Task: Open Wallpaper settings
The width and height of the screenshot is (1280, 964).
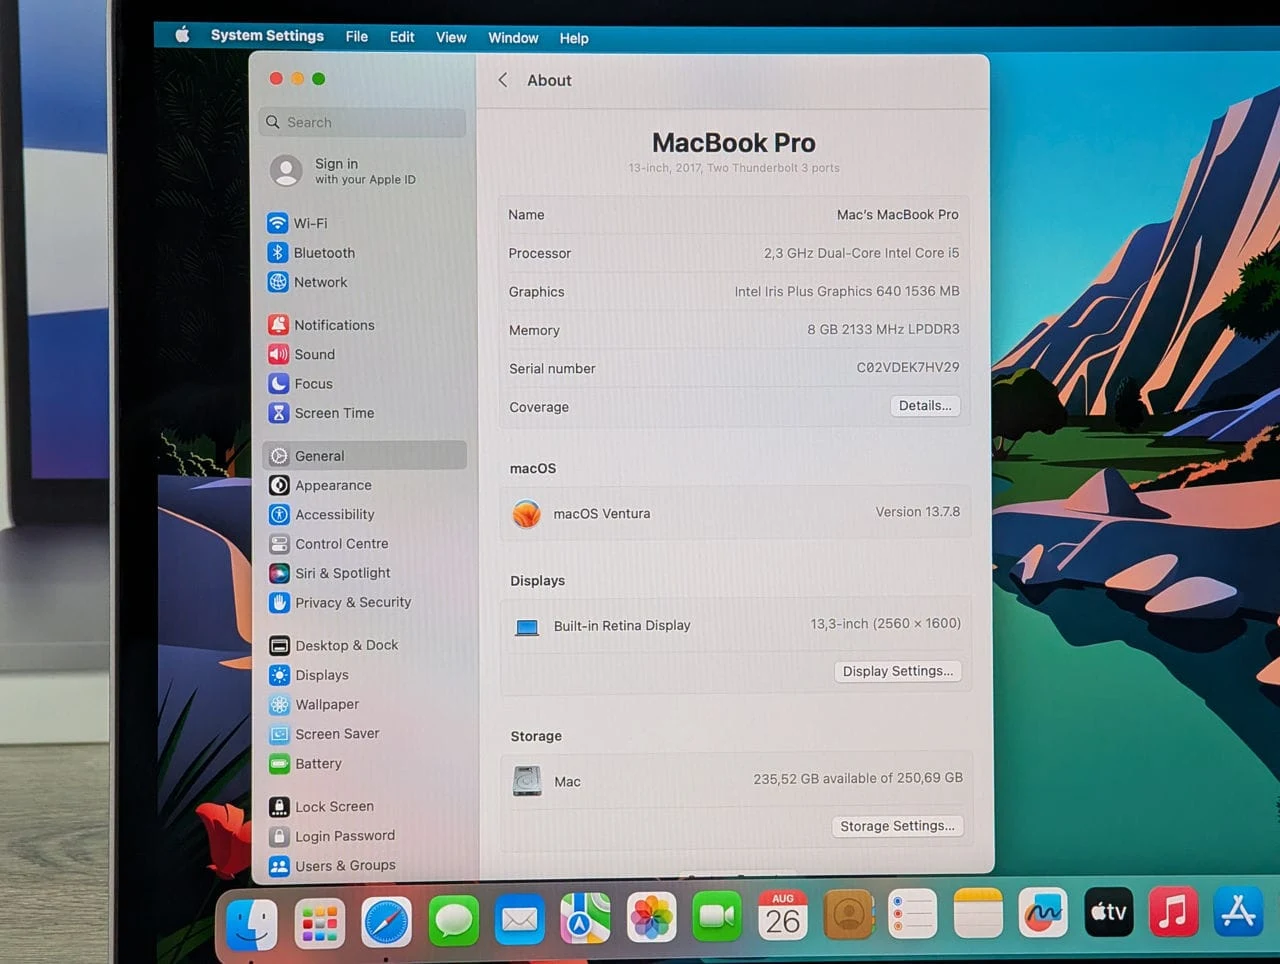Action: click(x=314, y=704)
